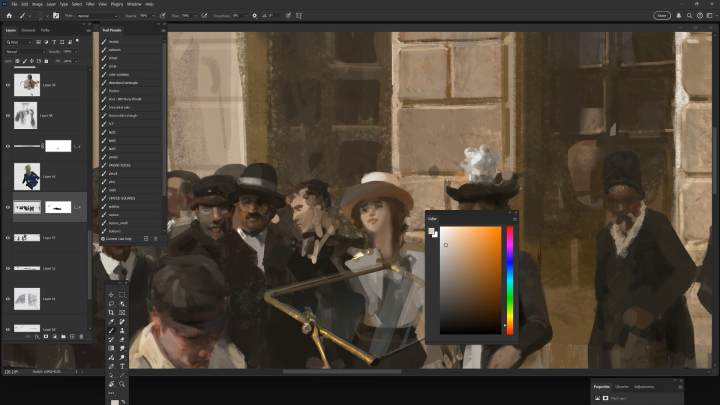Select the Pen tool
The height and width of the screenshot is (405, 720).
pos(111,366)
